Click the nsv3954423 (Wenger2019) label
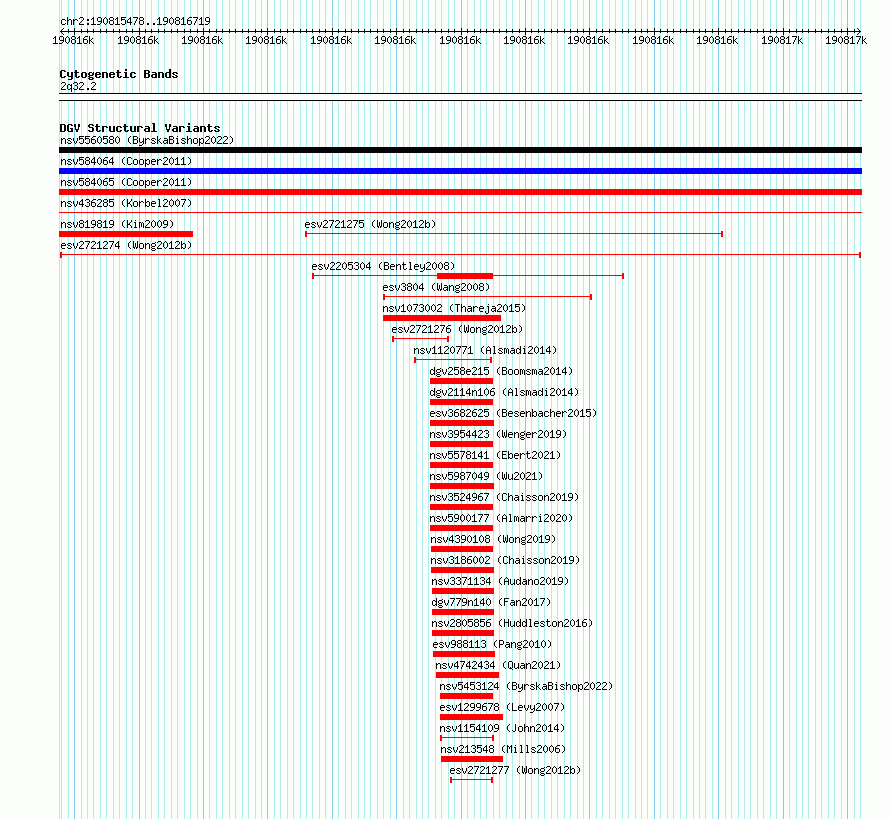The image size is (890, 819). [x=498, y=434]
